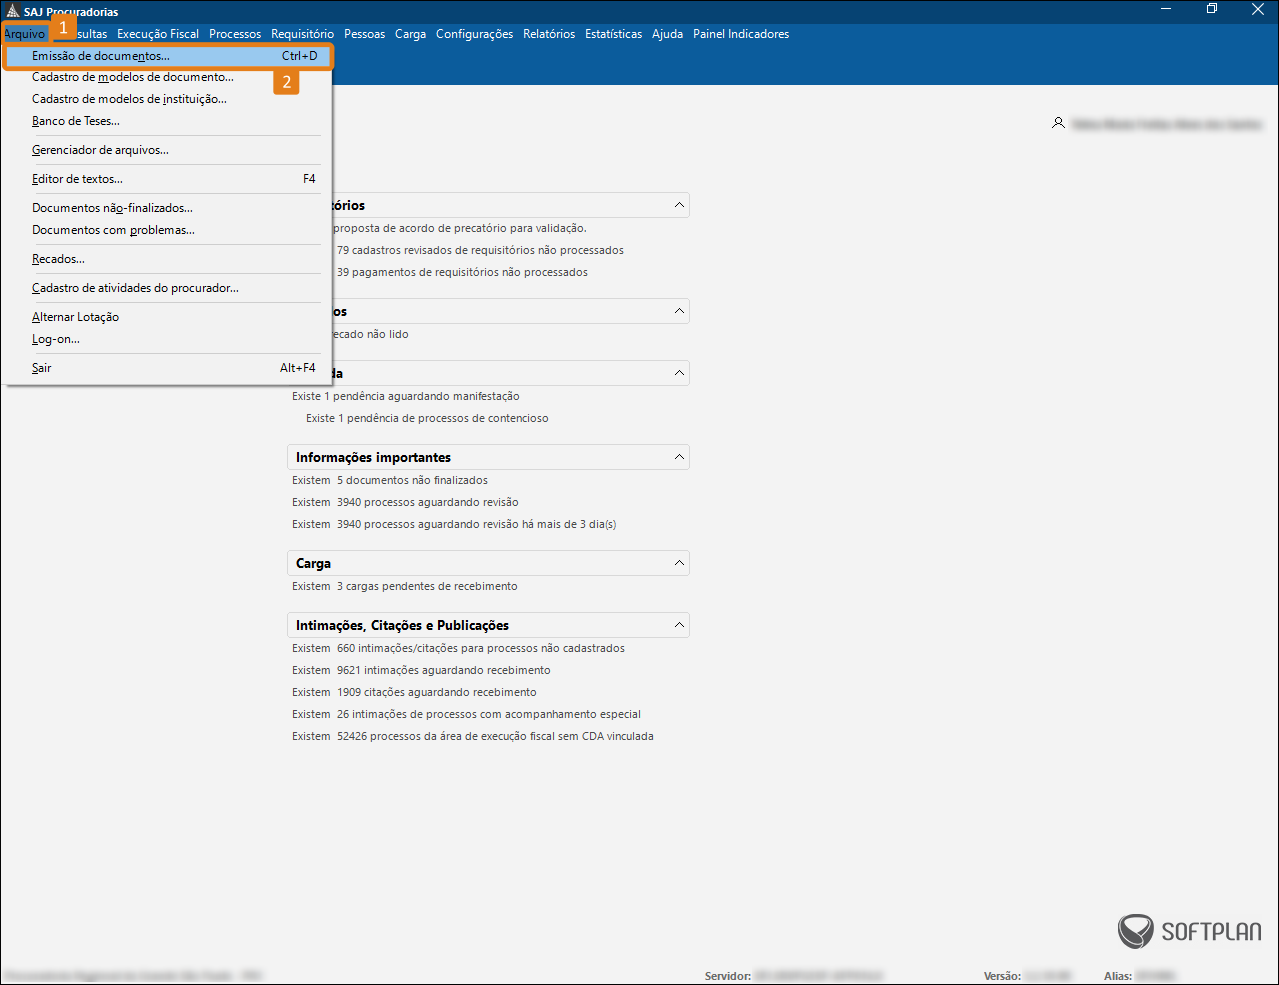This screenshot has height=985, width=1279.
Task: Restore down the application window
Action: click(x=1212, y=9)
